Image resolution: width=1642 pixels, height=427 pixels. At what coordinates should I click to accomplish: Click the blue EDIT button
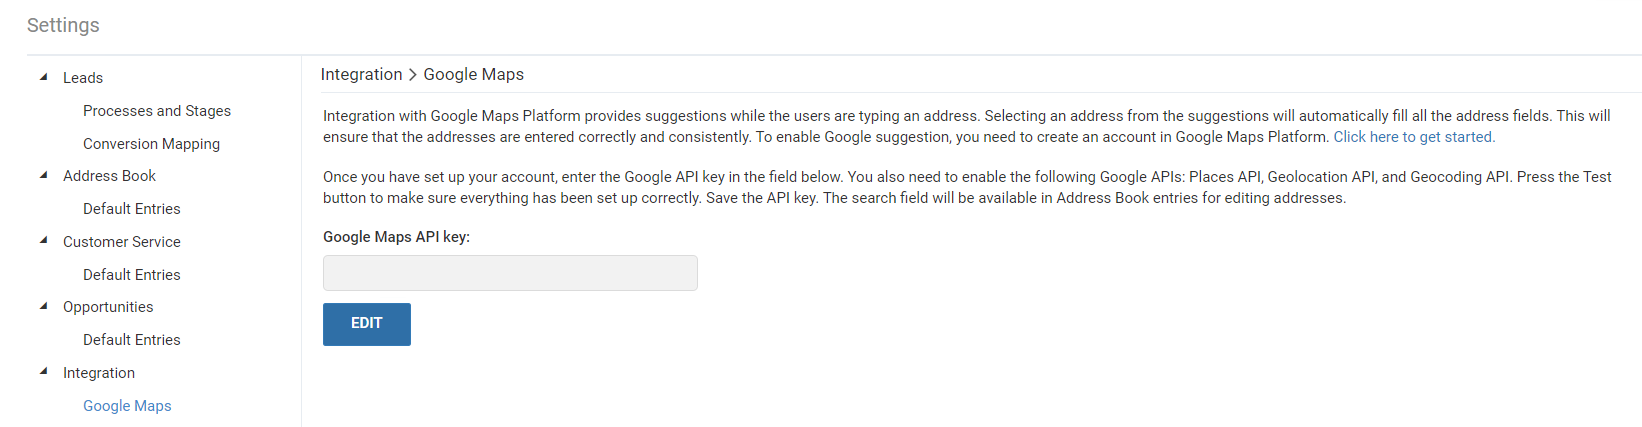coord(367,324)
